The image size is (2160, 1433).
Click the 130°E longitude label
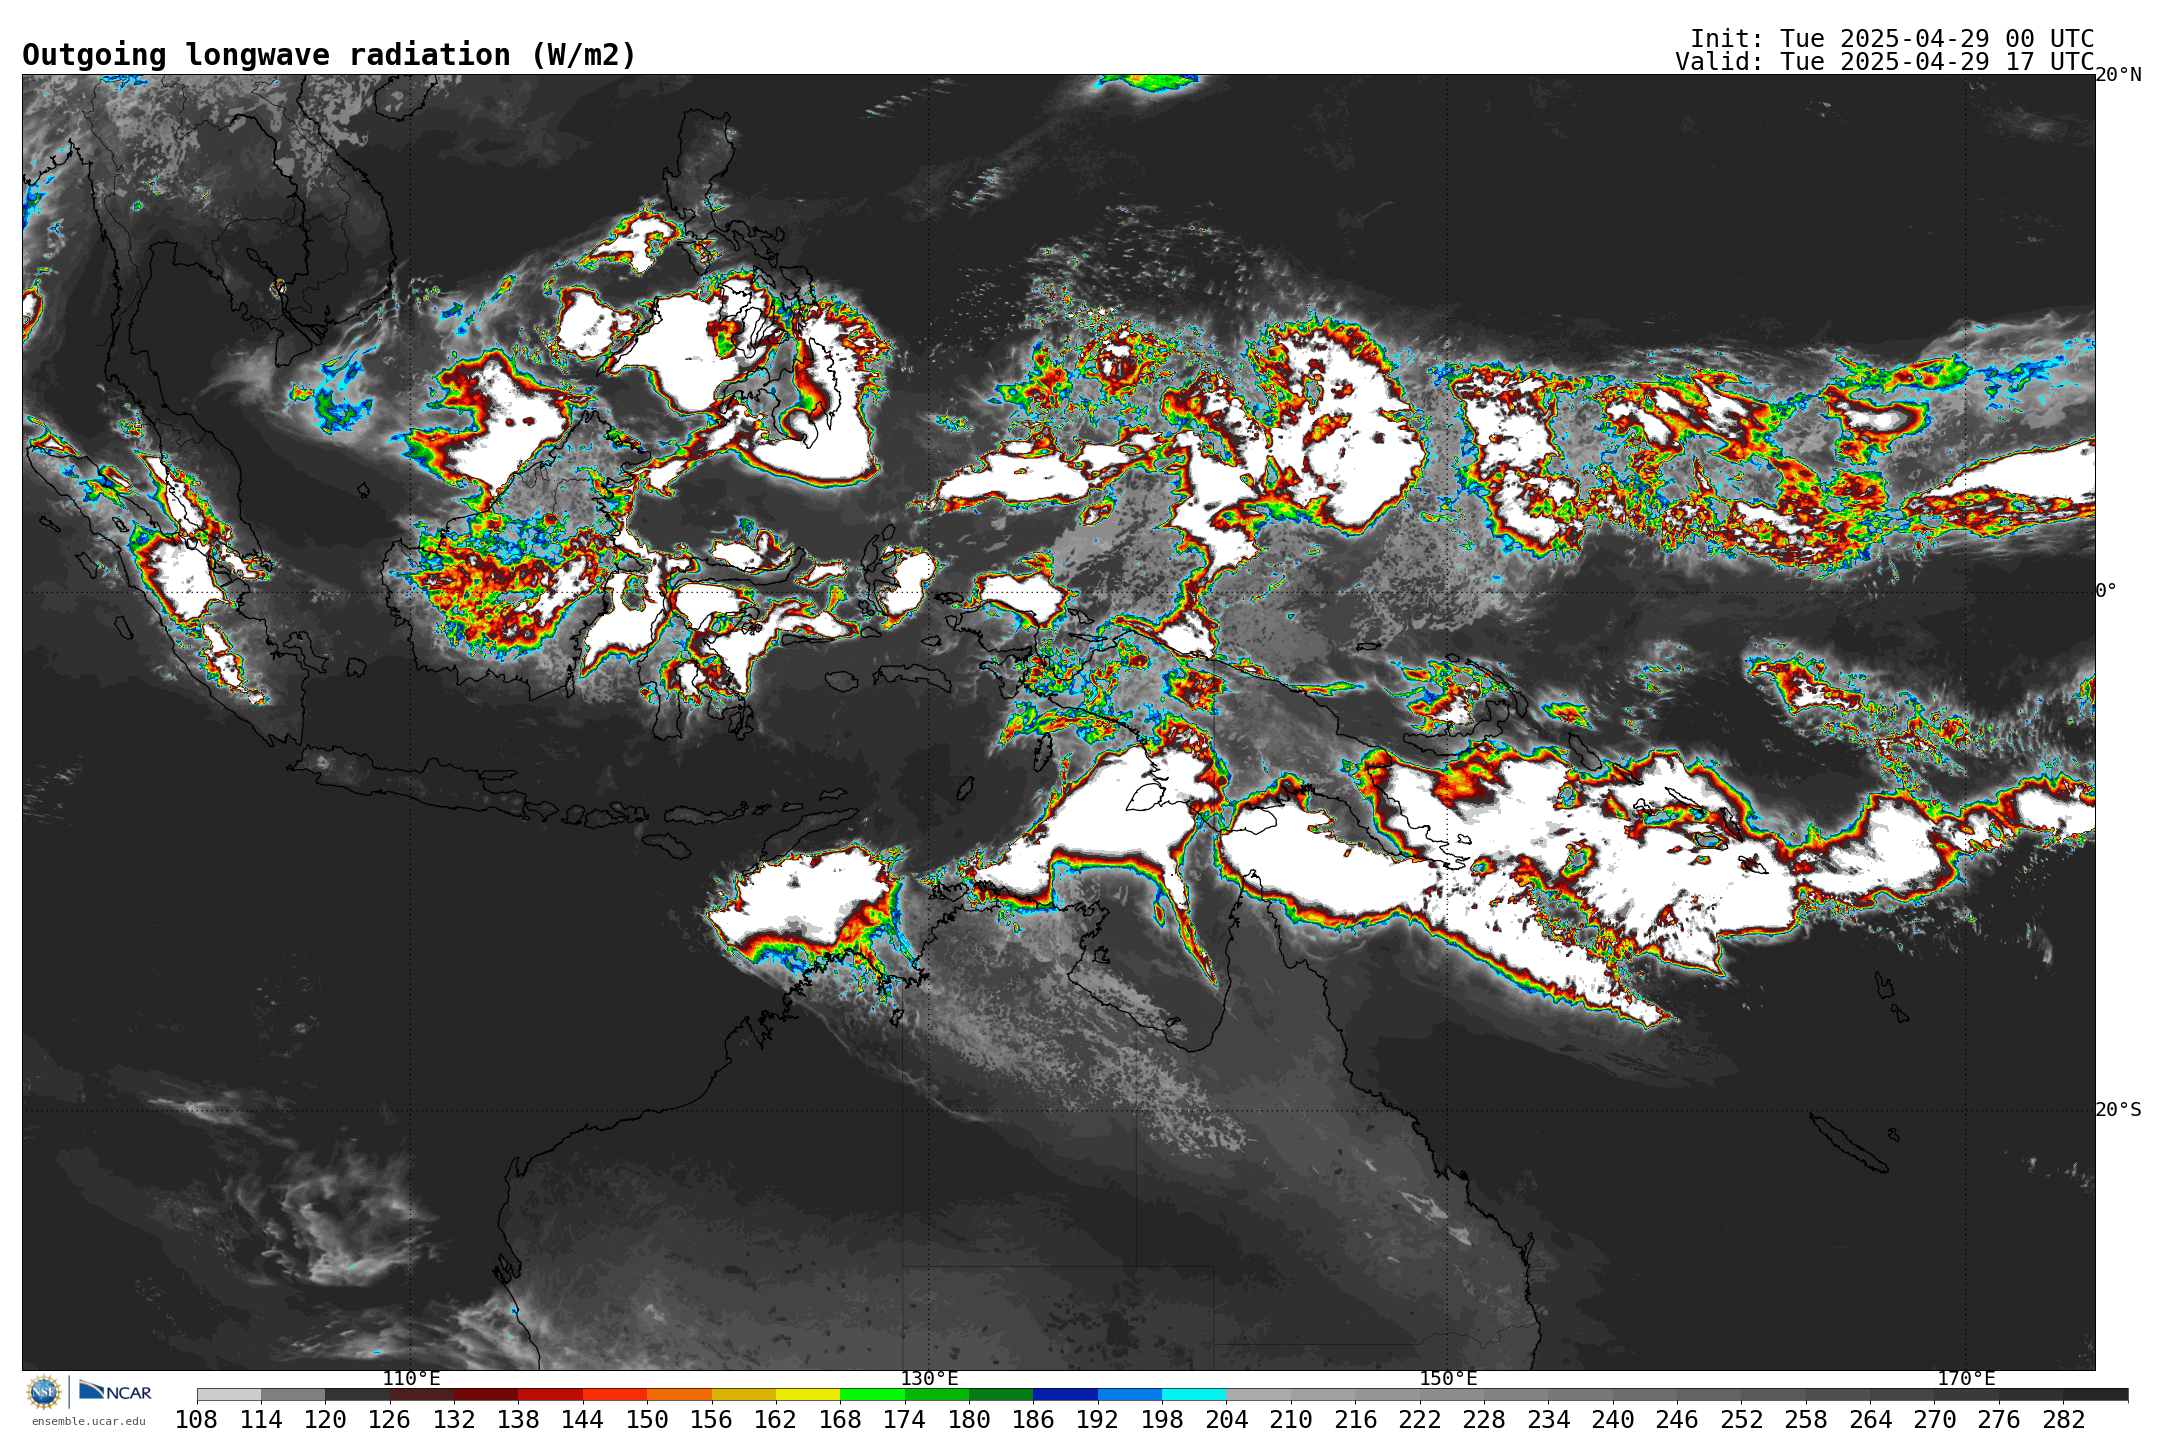[929, 1379]
